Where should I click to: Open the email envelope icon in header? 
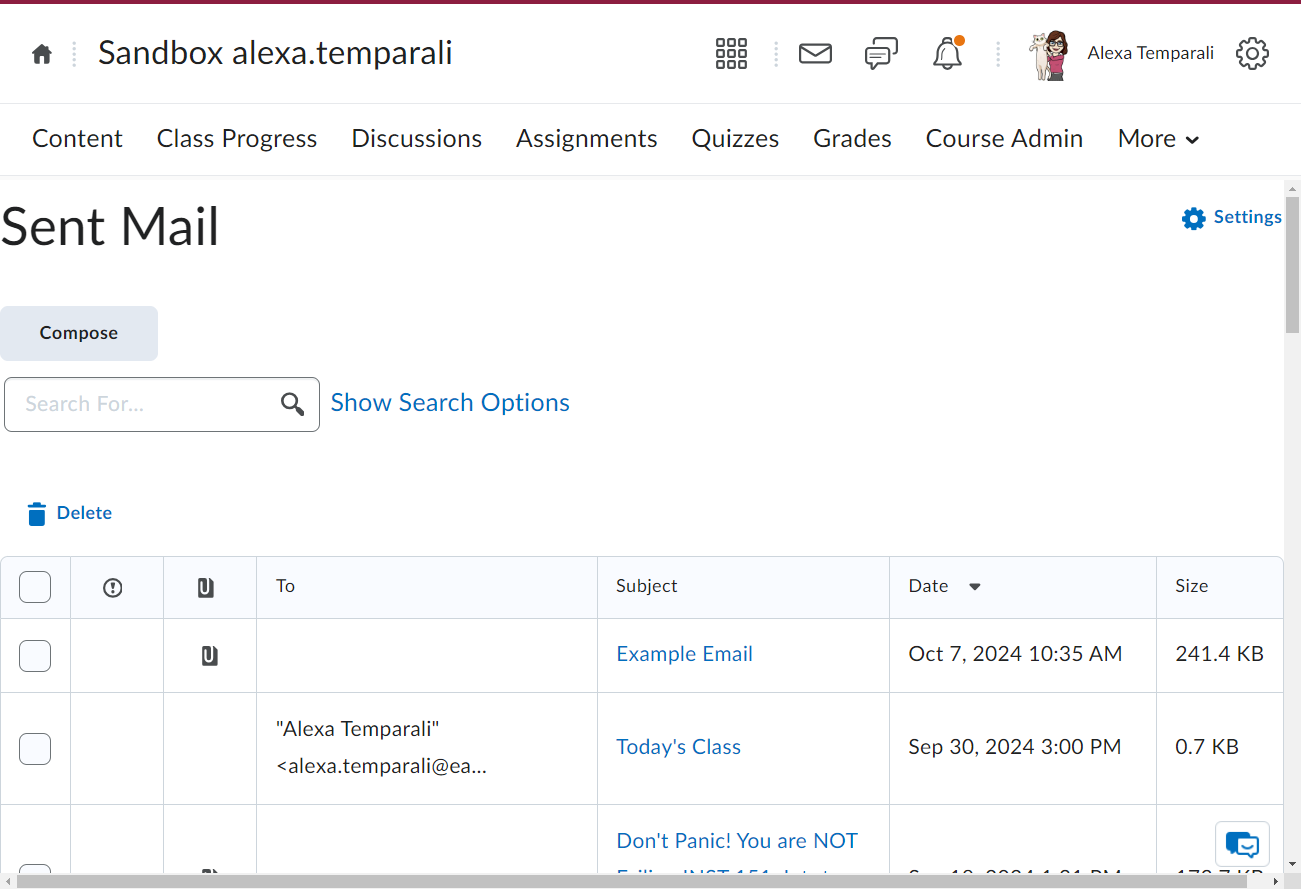815,53
